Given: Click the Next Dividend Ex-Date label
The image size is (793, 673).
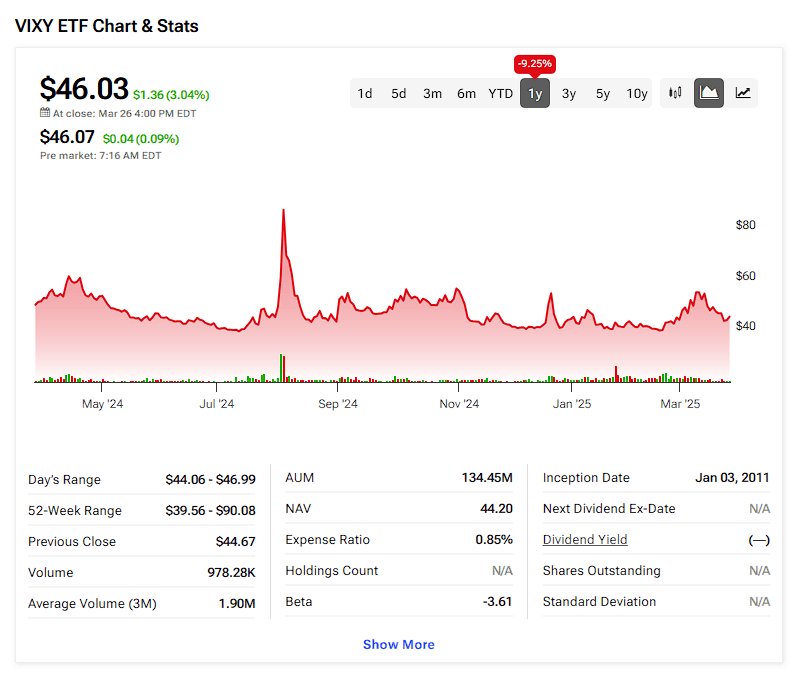Looking at the screenshot, I should 609,509.
